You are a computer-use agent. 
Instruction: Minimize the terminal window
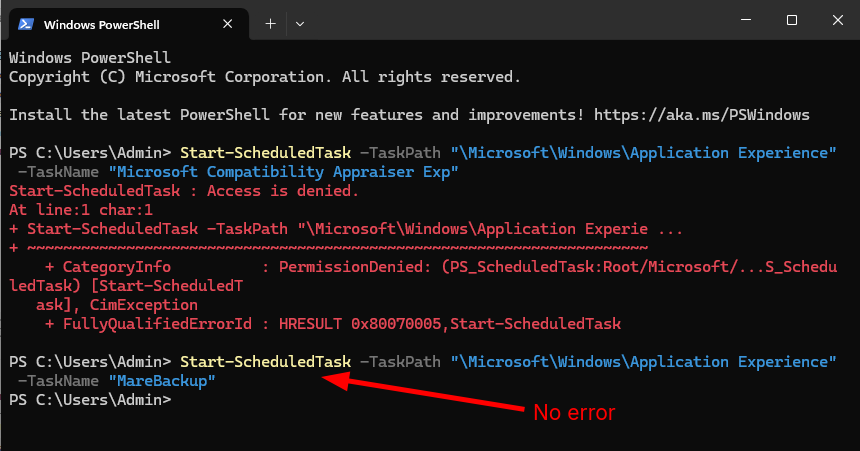point(746,20)
